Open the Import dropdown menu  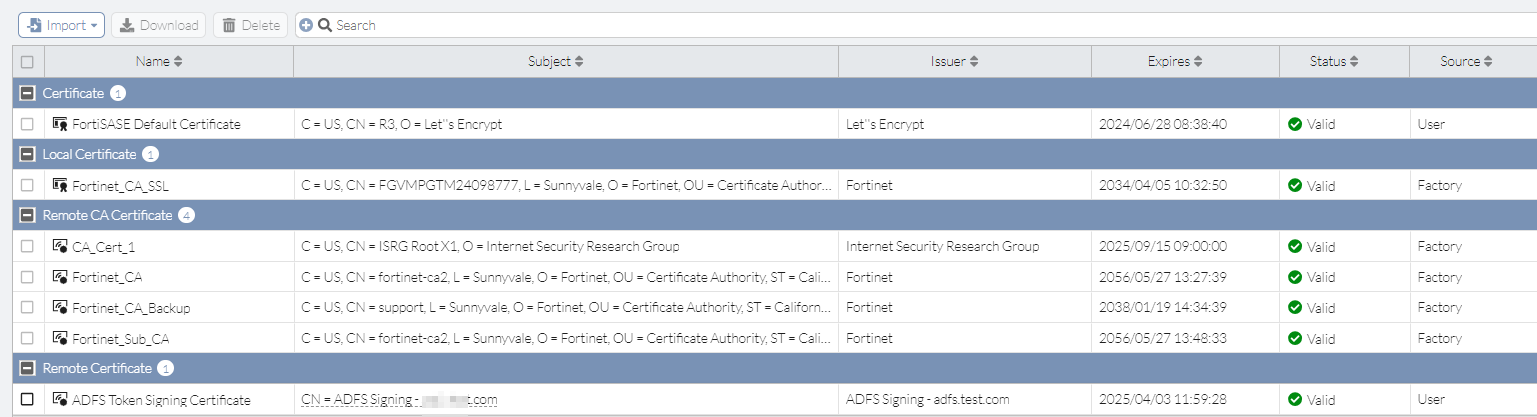click(61, 25)
